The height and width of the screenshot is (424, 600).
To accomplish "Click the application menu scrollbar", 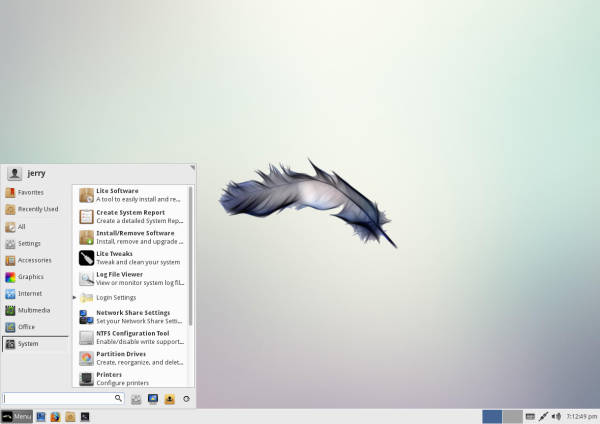I will [x=190, y=255].
